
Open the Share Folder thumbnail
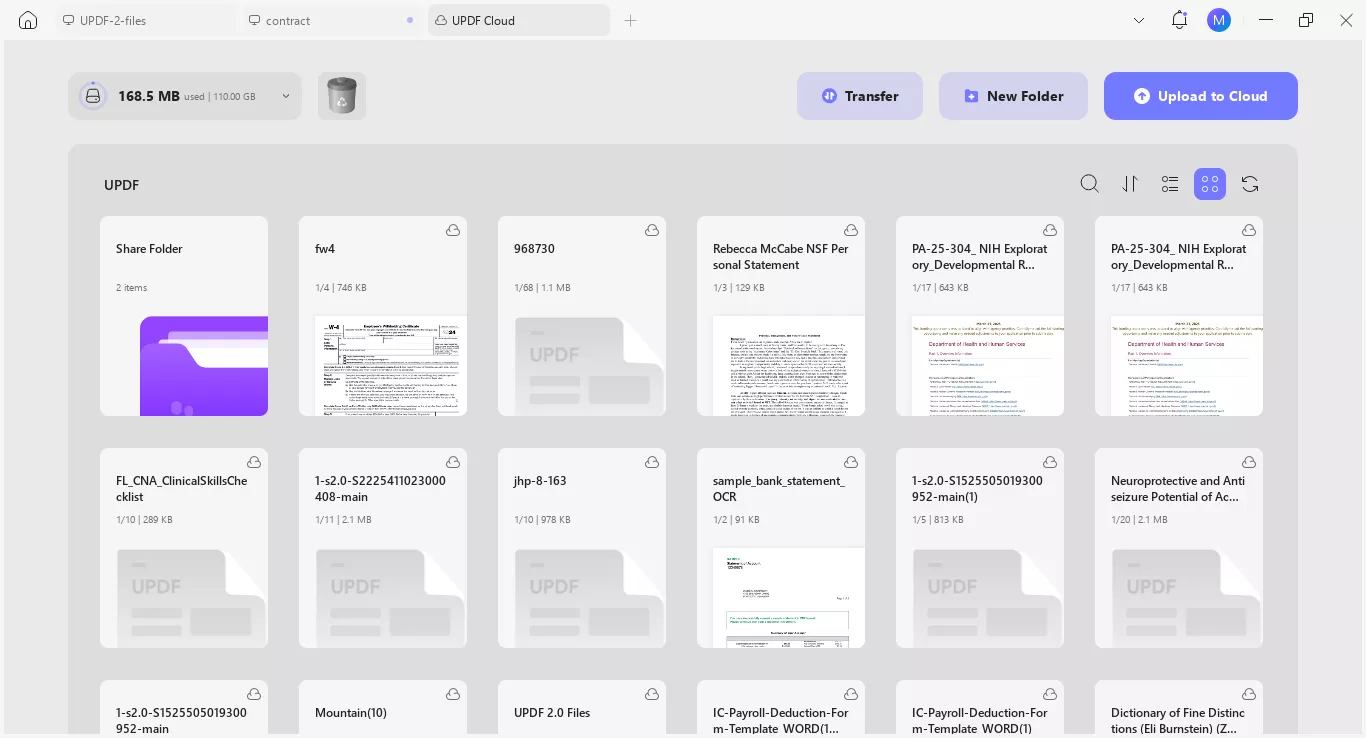(204, 366)
